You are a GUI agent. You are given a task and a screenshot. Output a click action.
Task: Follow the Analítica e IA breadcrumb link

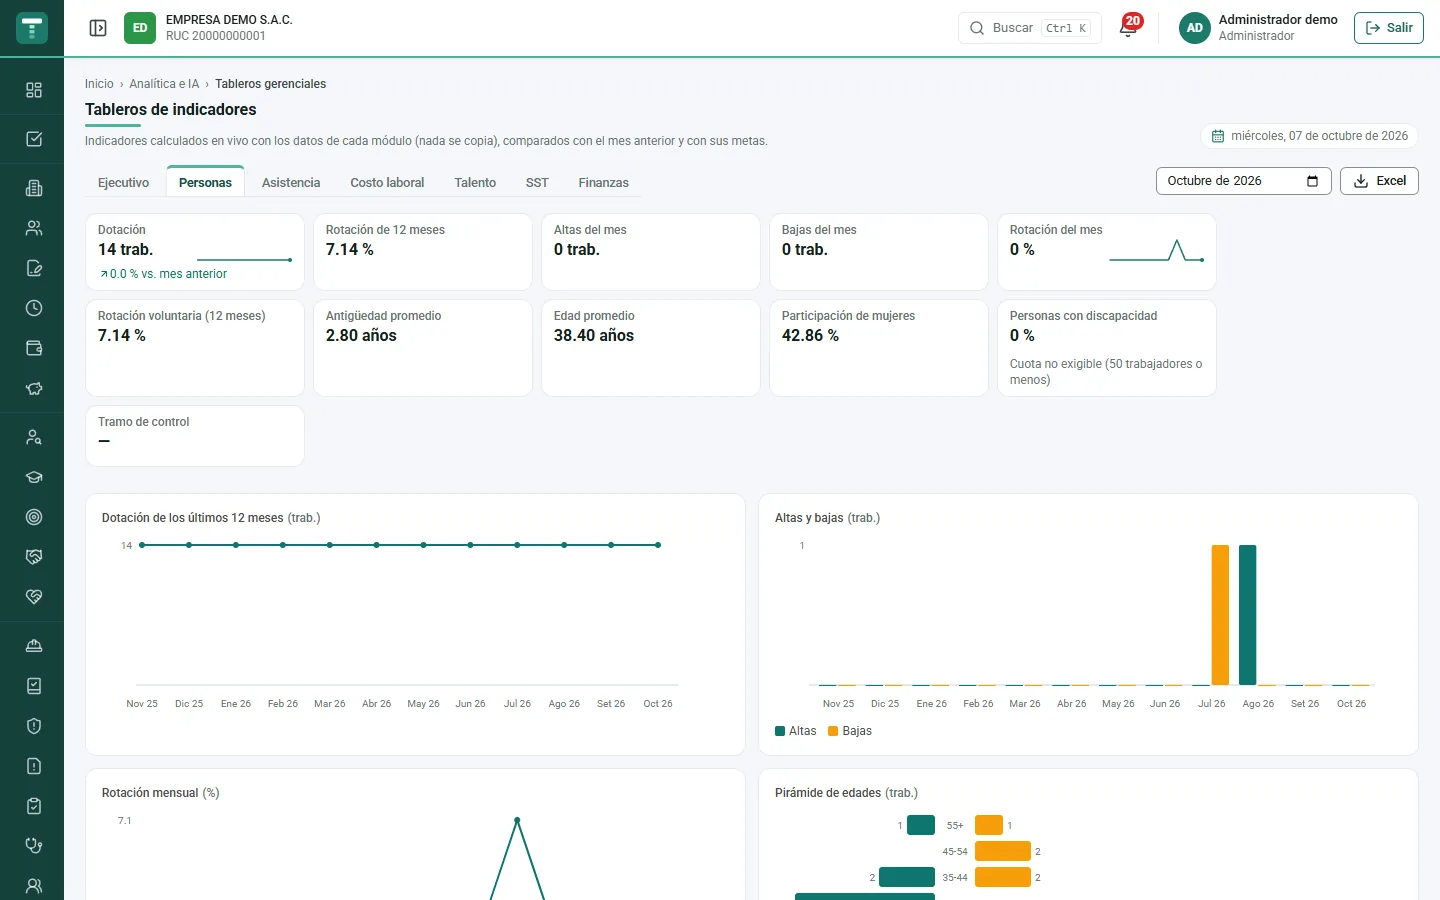point(164,84)
